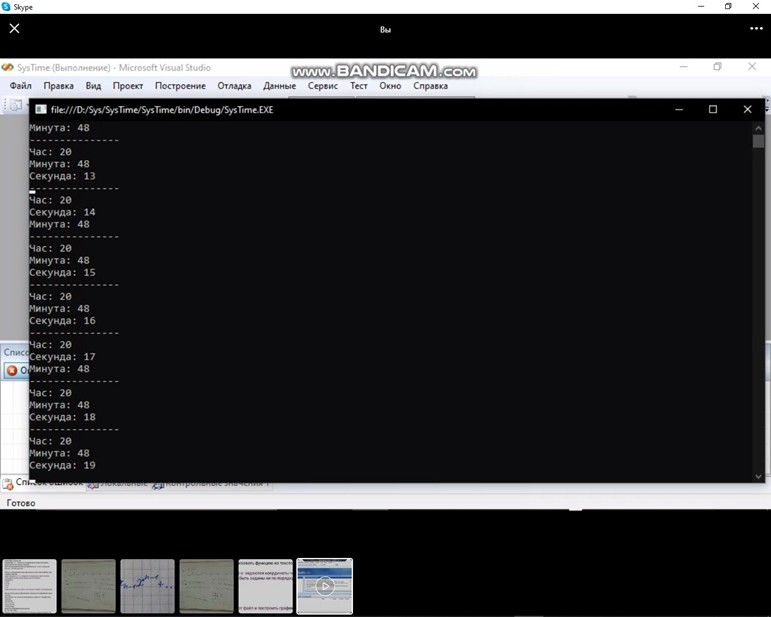Click the Вы label at the viewer top
Screen dimensions: 771x617
pyautogui.click(x=385, y=29)
